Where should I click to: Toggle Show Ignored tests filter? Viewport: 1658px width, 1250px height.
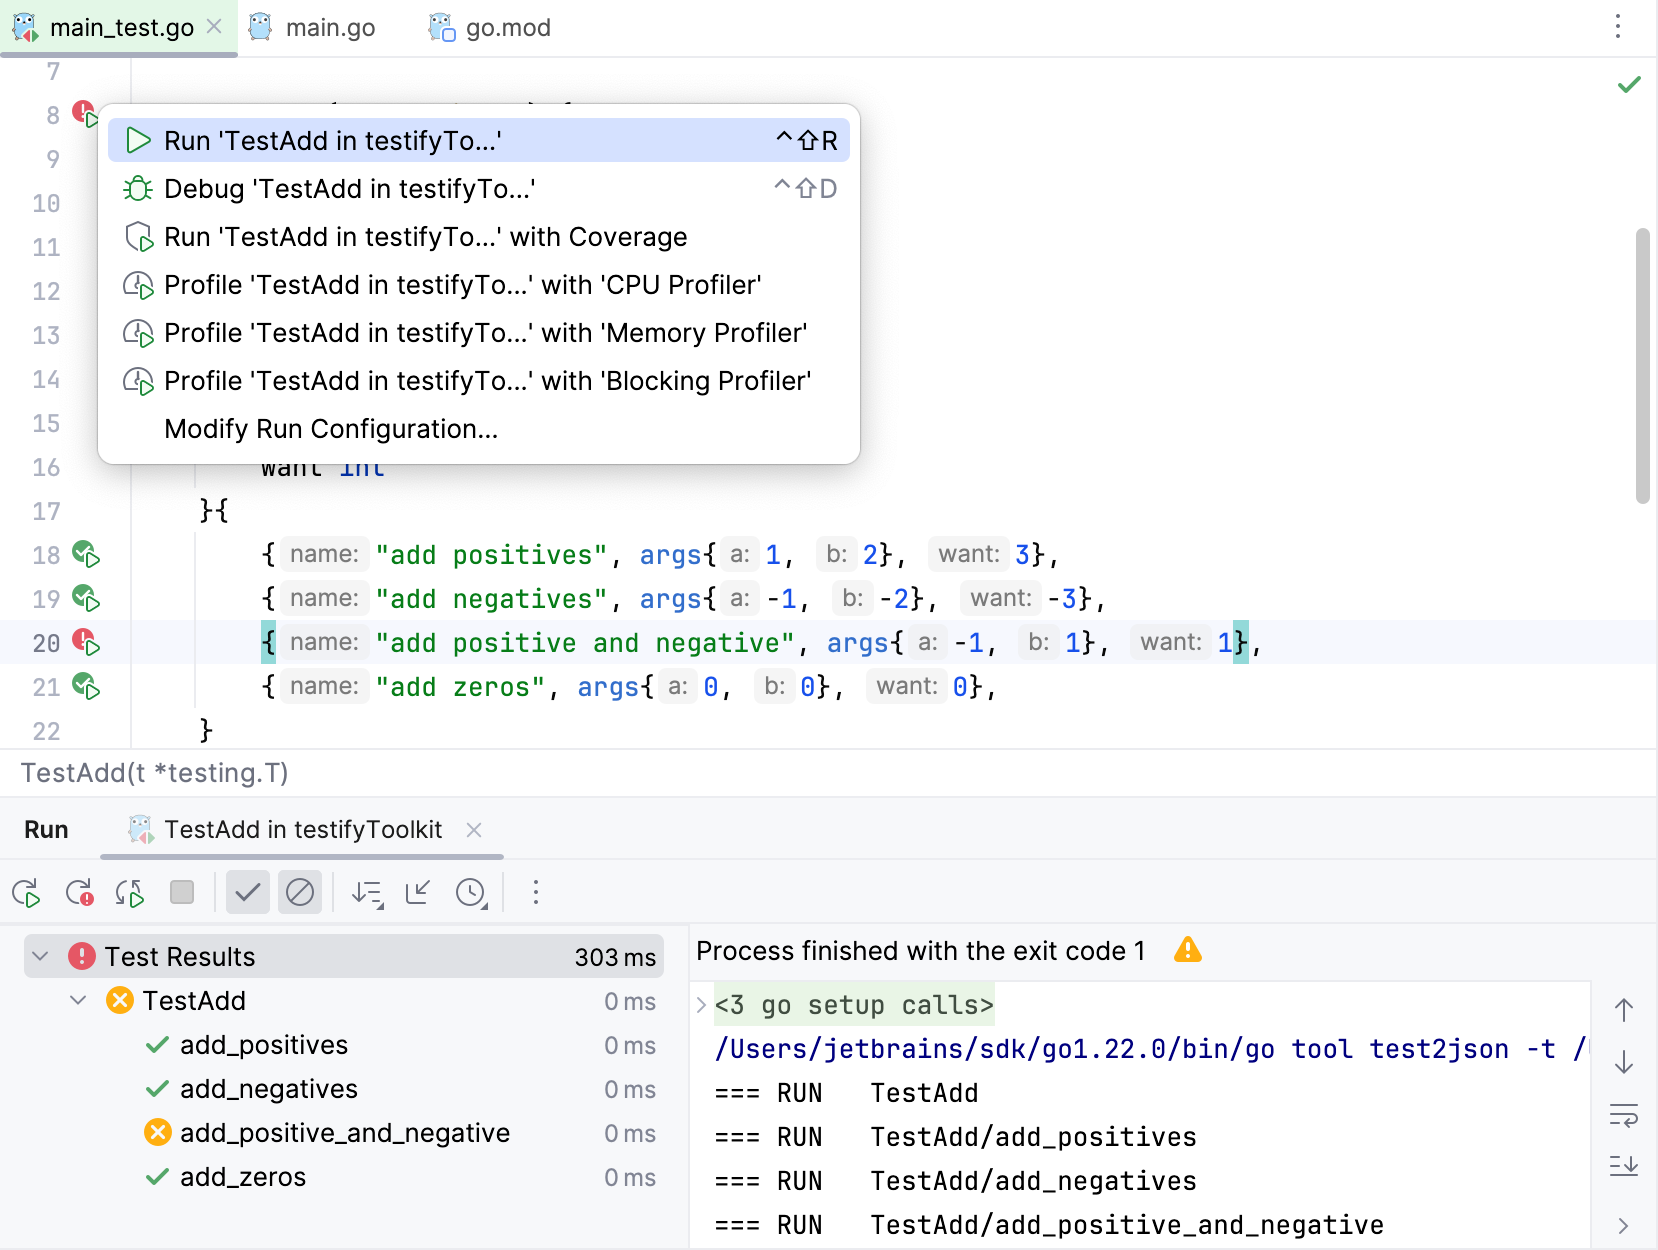299,892
